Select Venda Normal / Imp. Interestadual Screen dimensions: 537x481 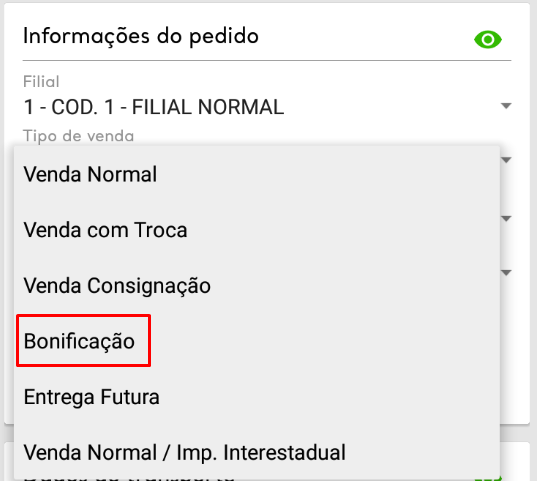point(257,452)
